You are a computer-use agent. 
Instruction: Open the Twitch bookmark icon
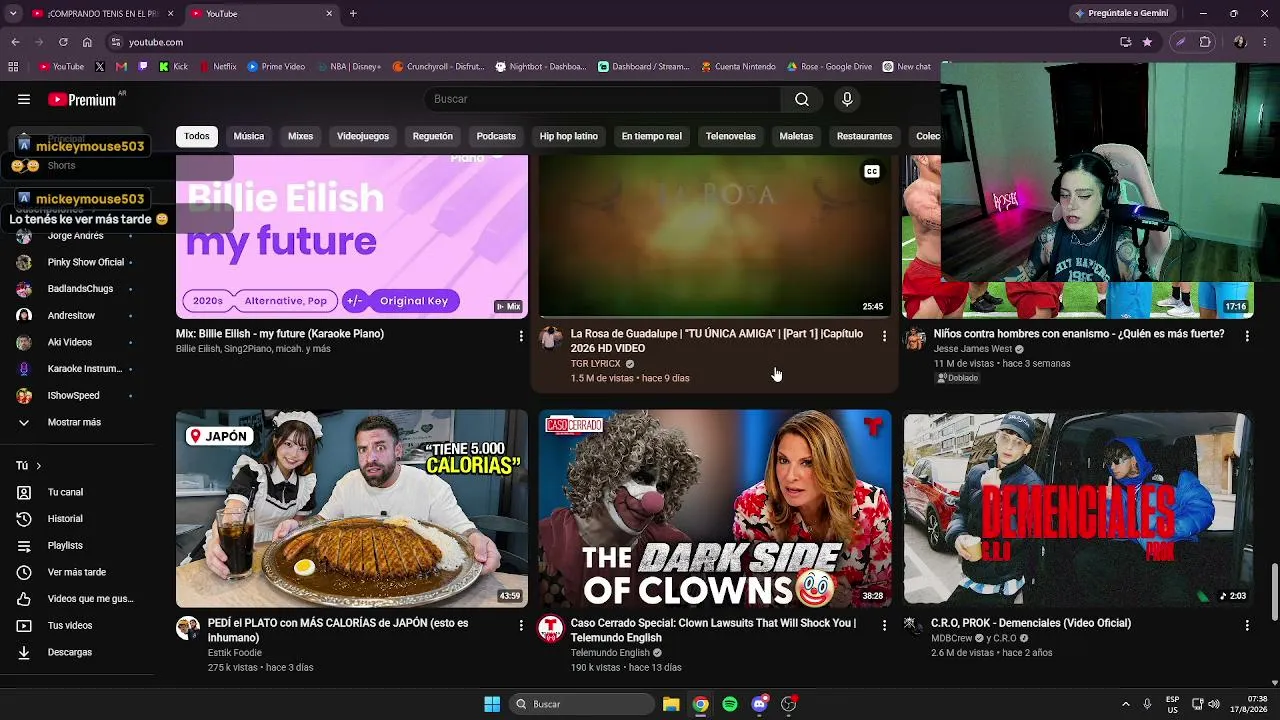143,67
